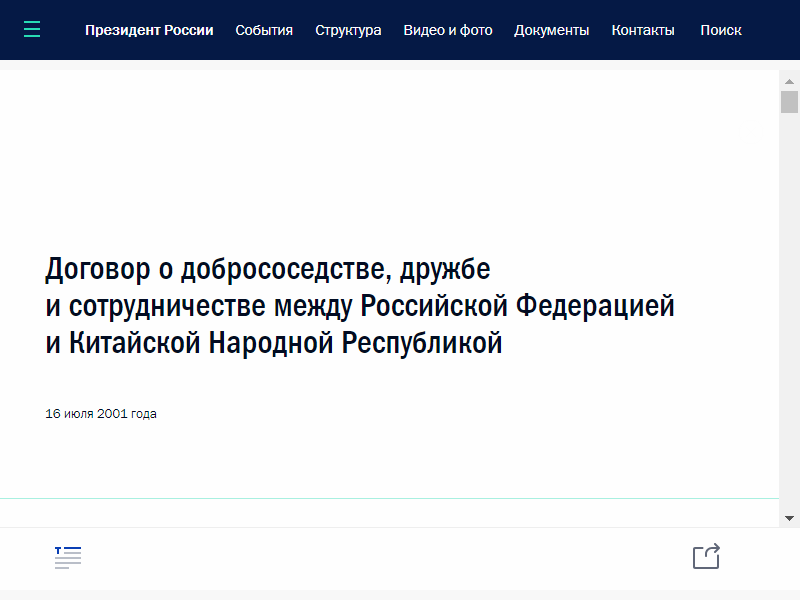Open the text contents icon at bottom left

[x=68, y=557]
